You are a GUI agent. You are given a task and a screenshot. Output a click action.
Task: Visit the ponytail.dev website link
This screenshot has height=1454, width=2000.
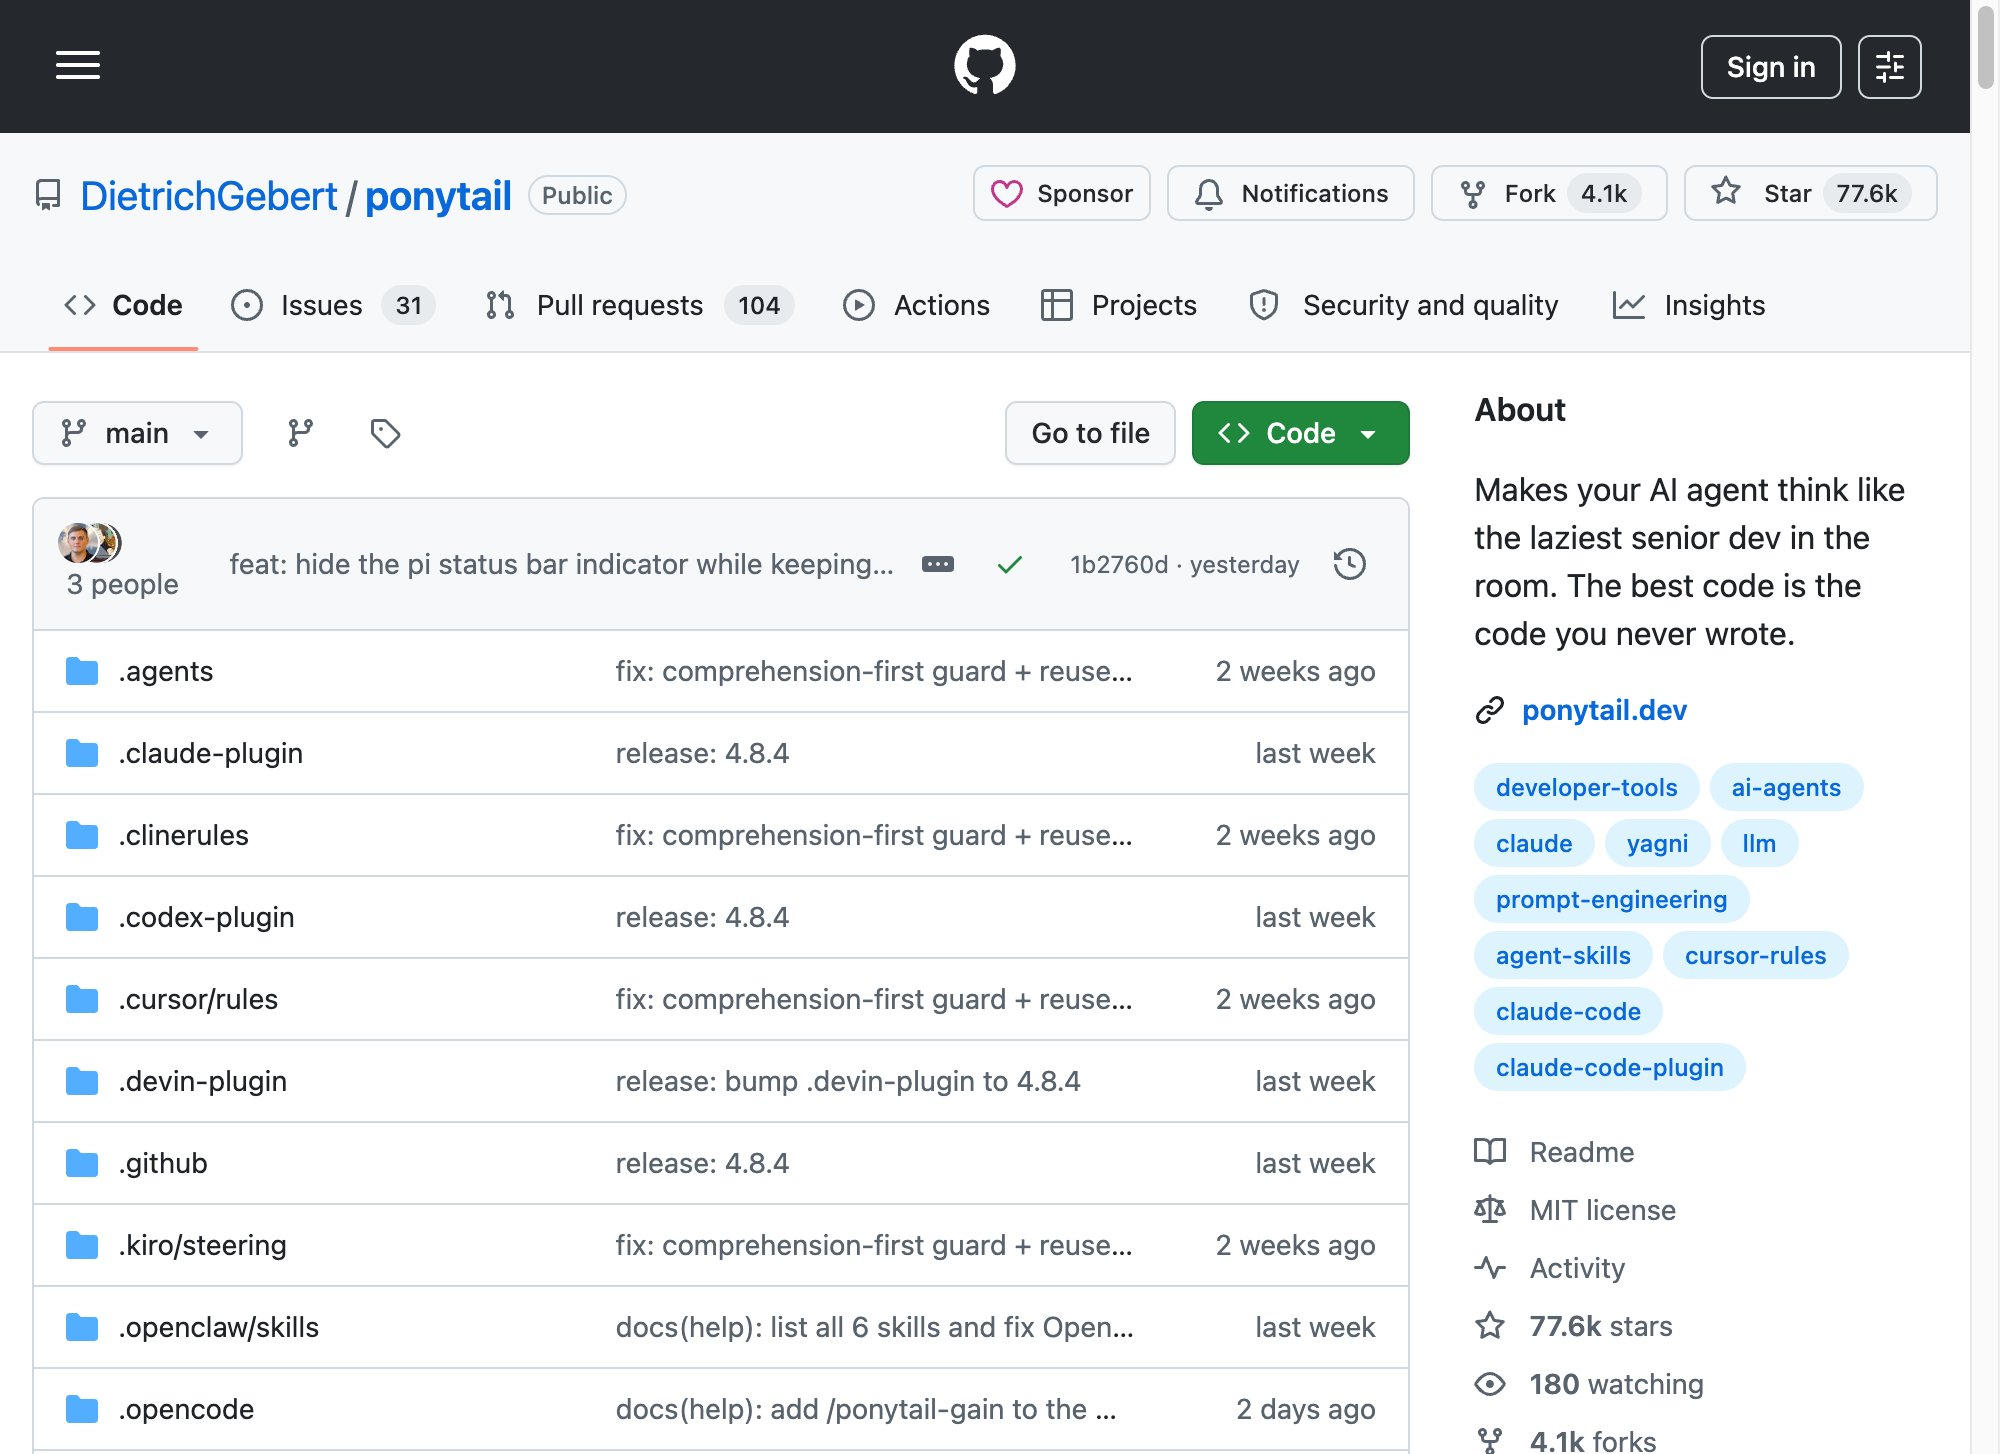(x=1604, y=710)
